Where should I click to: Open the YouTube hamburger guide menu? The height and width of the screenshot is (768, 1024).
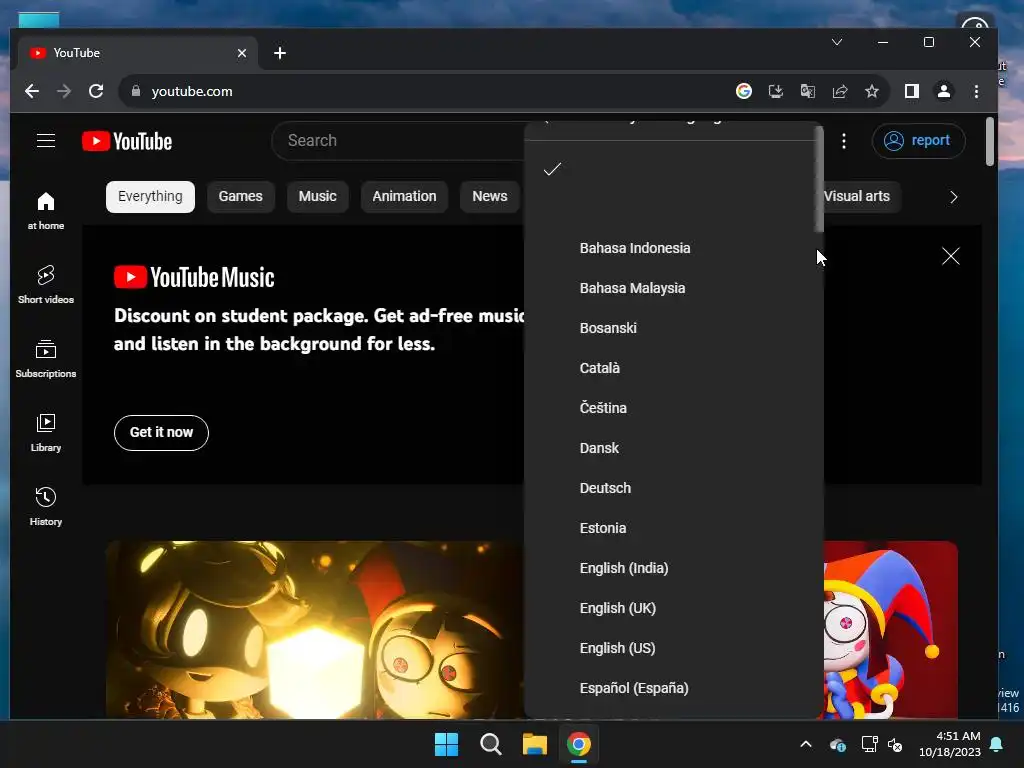tap(46, 140)
